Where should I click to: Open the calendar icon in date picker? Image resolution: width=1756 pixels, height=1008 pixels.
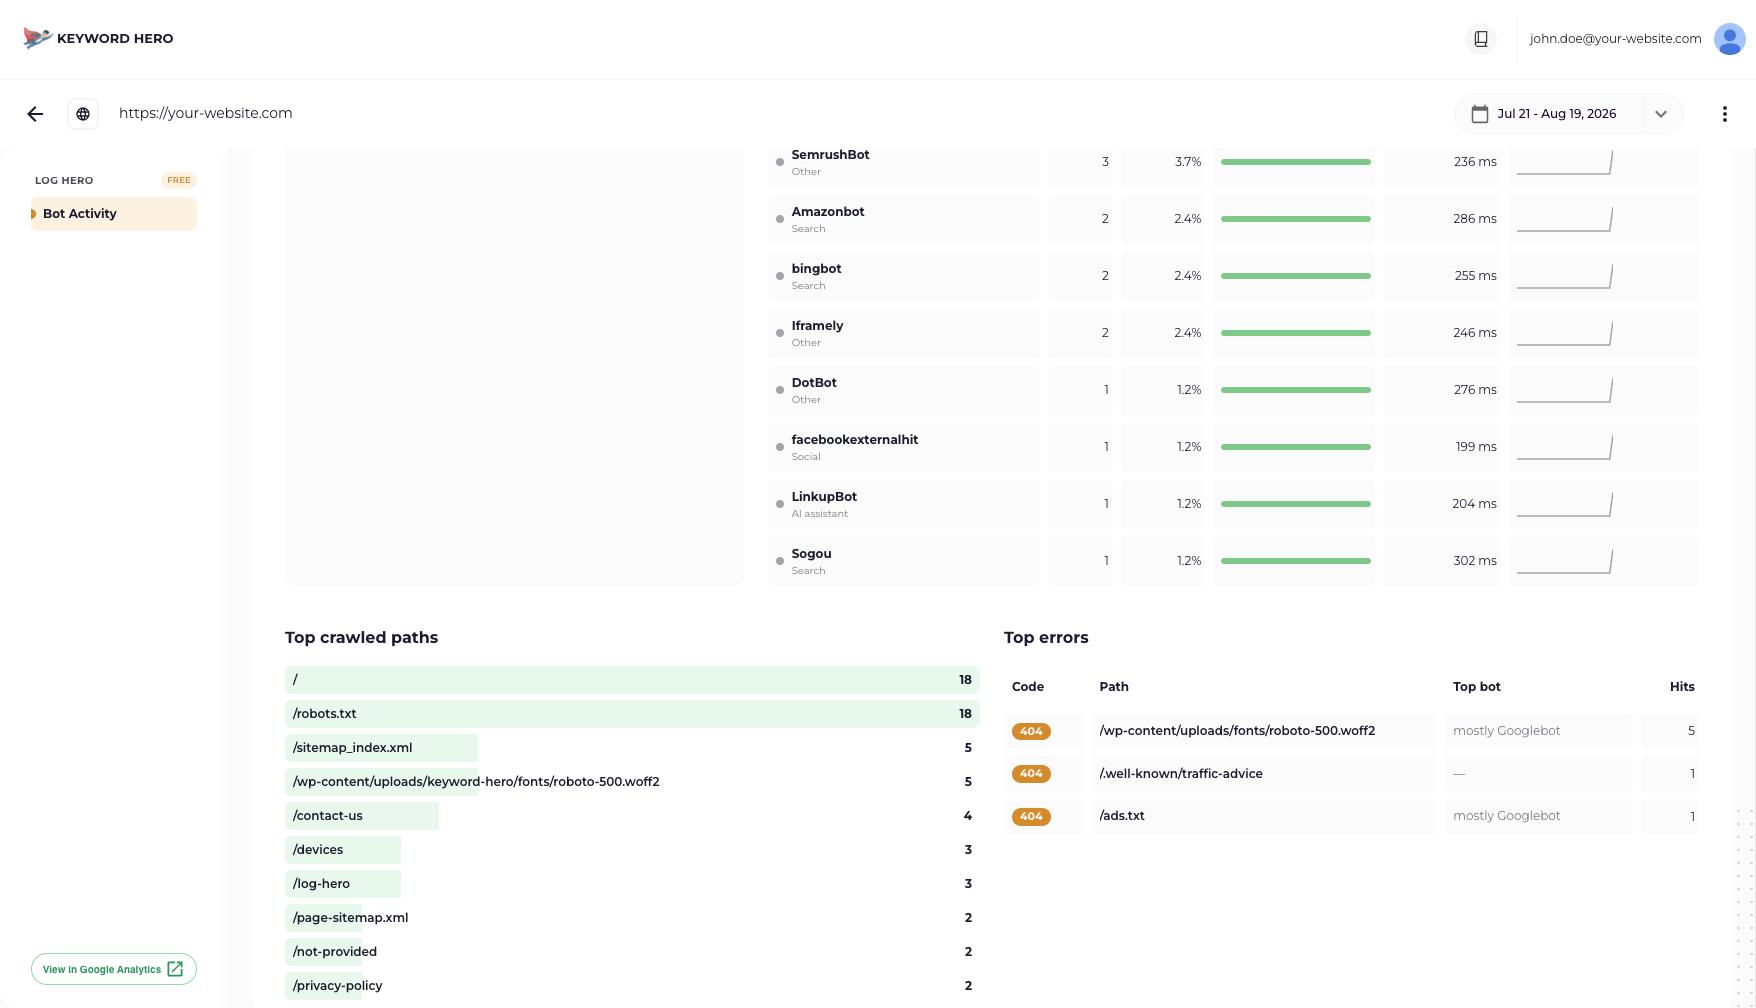(x=1480, y=114)
